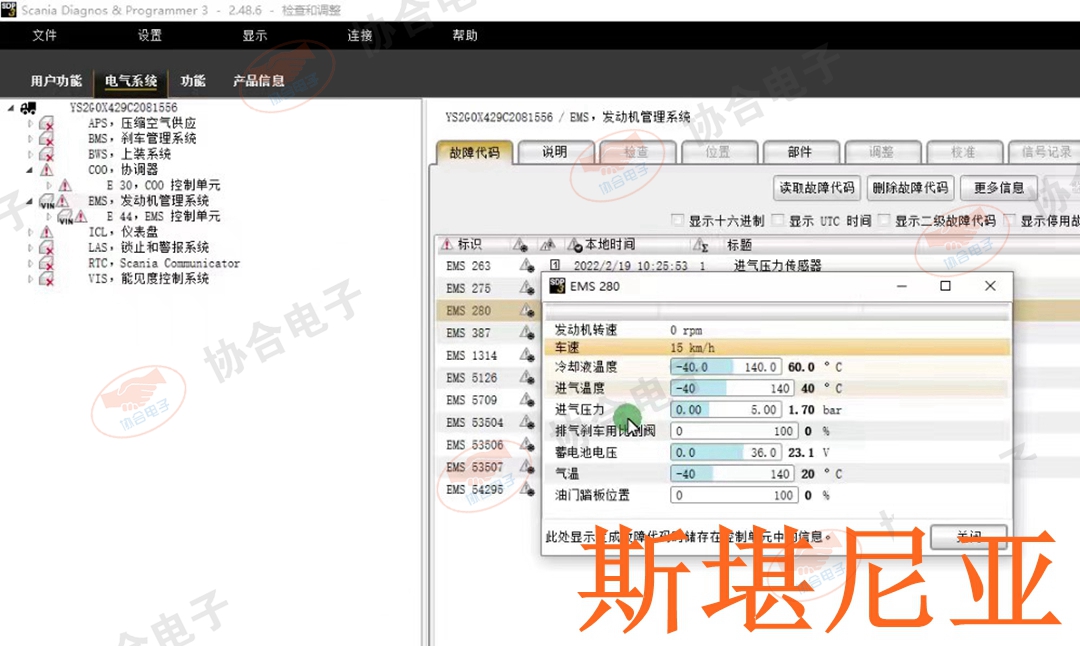Toggle the 显示 UTC 时间 checkbox
Screen dimensions: 1080x646
point(778,220)
